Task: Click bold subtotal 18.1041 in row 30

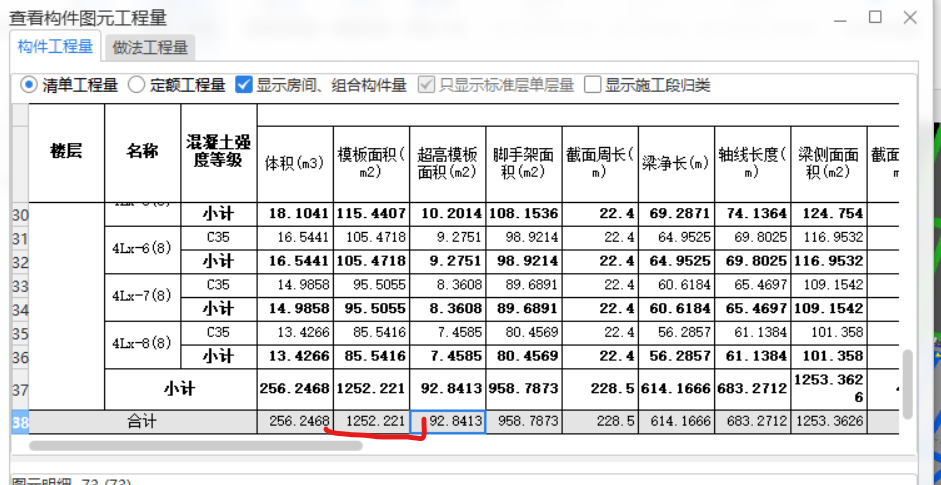Action: 295,214
